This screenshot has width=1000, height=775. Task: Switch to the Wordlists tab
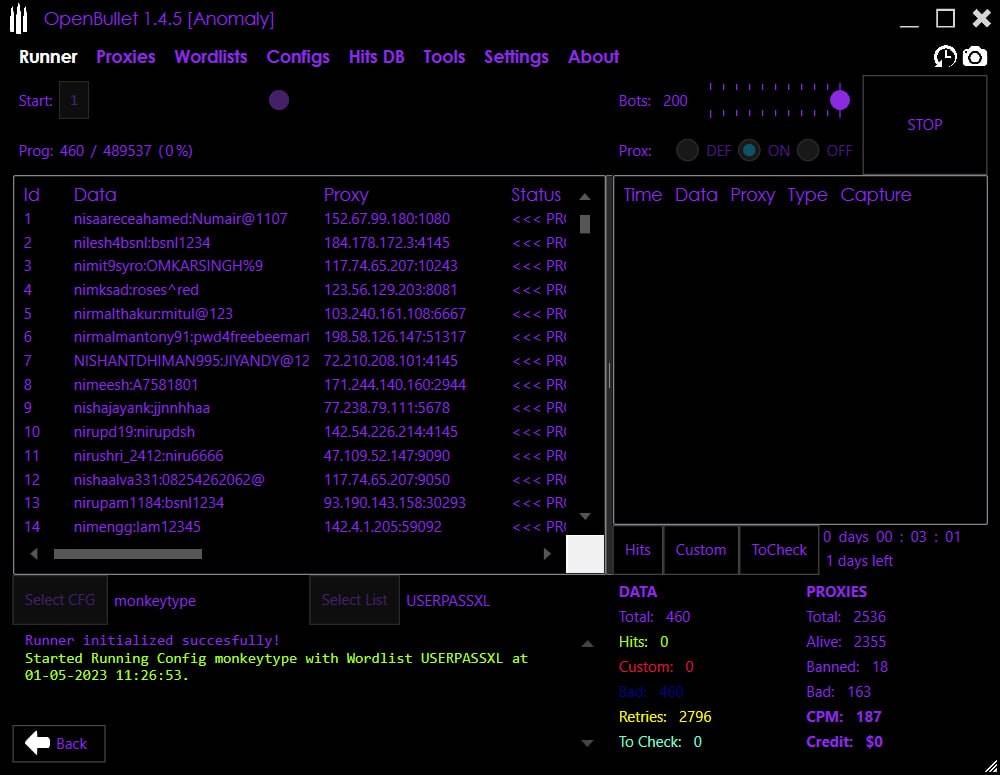tap(210, 57)
